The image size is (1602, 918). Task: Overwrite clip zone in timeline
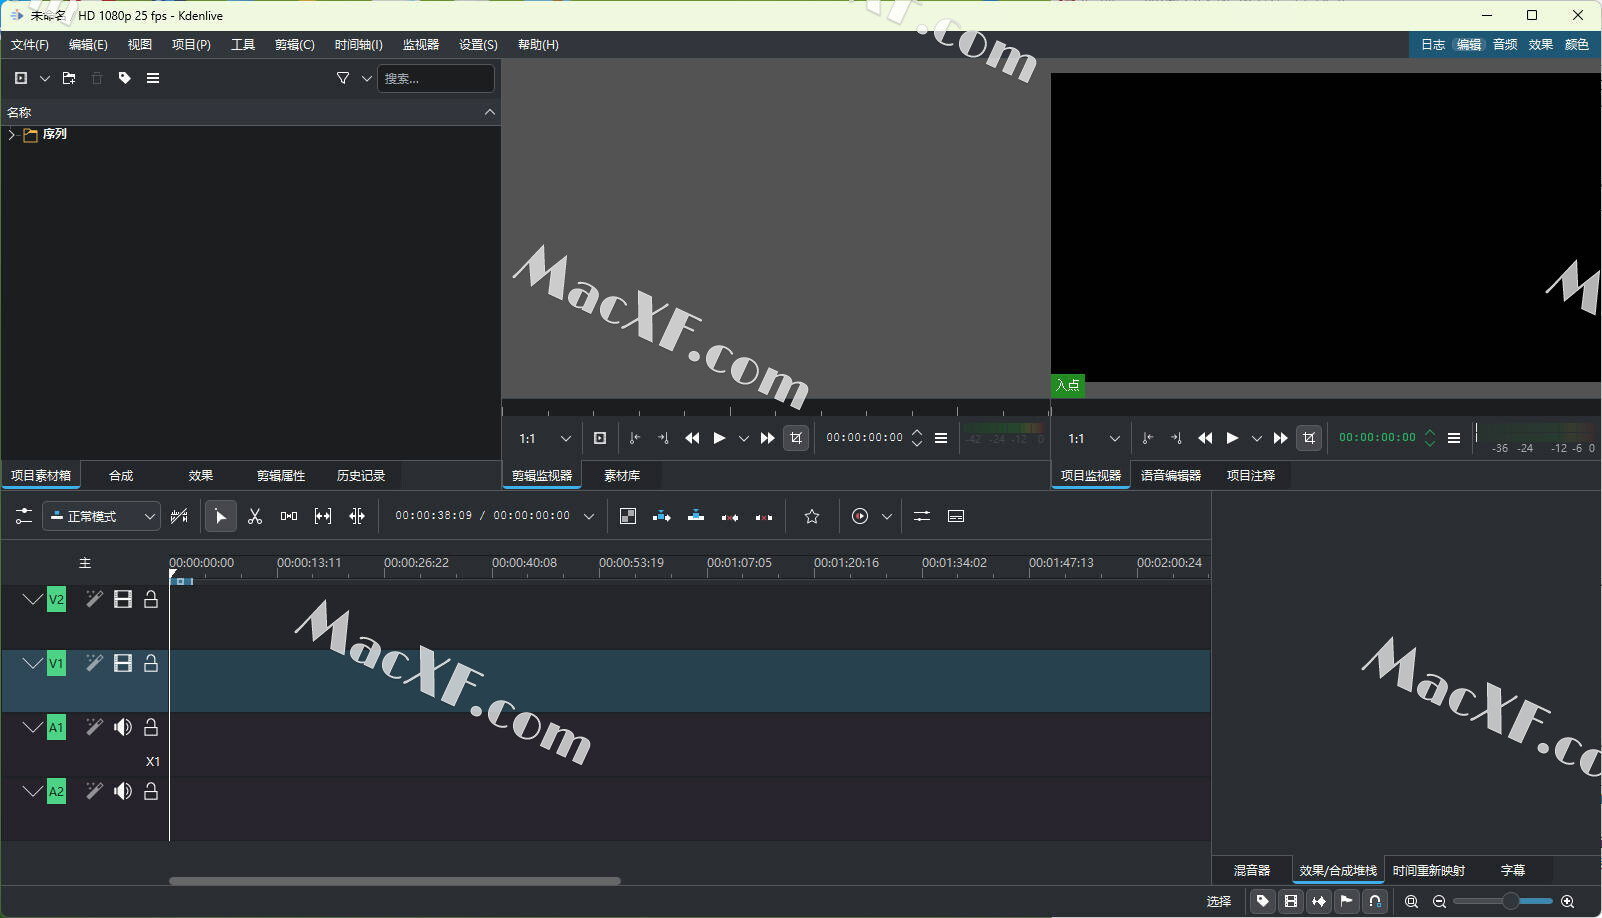coord(696,516)
